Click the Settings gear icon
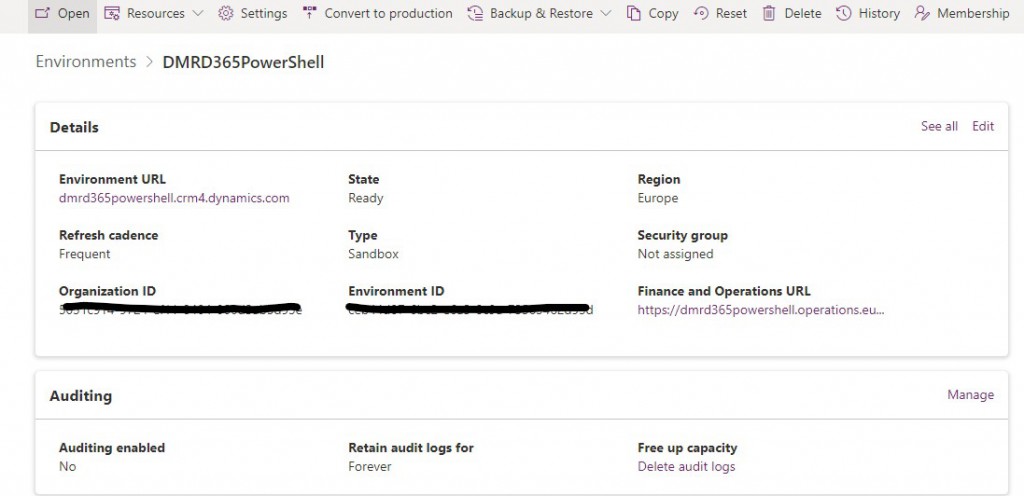Viewport: 1024px width, 496px height. [x=226, y=13]
